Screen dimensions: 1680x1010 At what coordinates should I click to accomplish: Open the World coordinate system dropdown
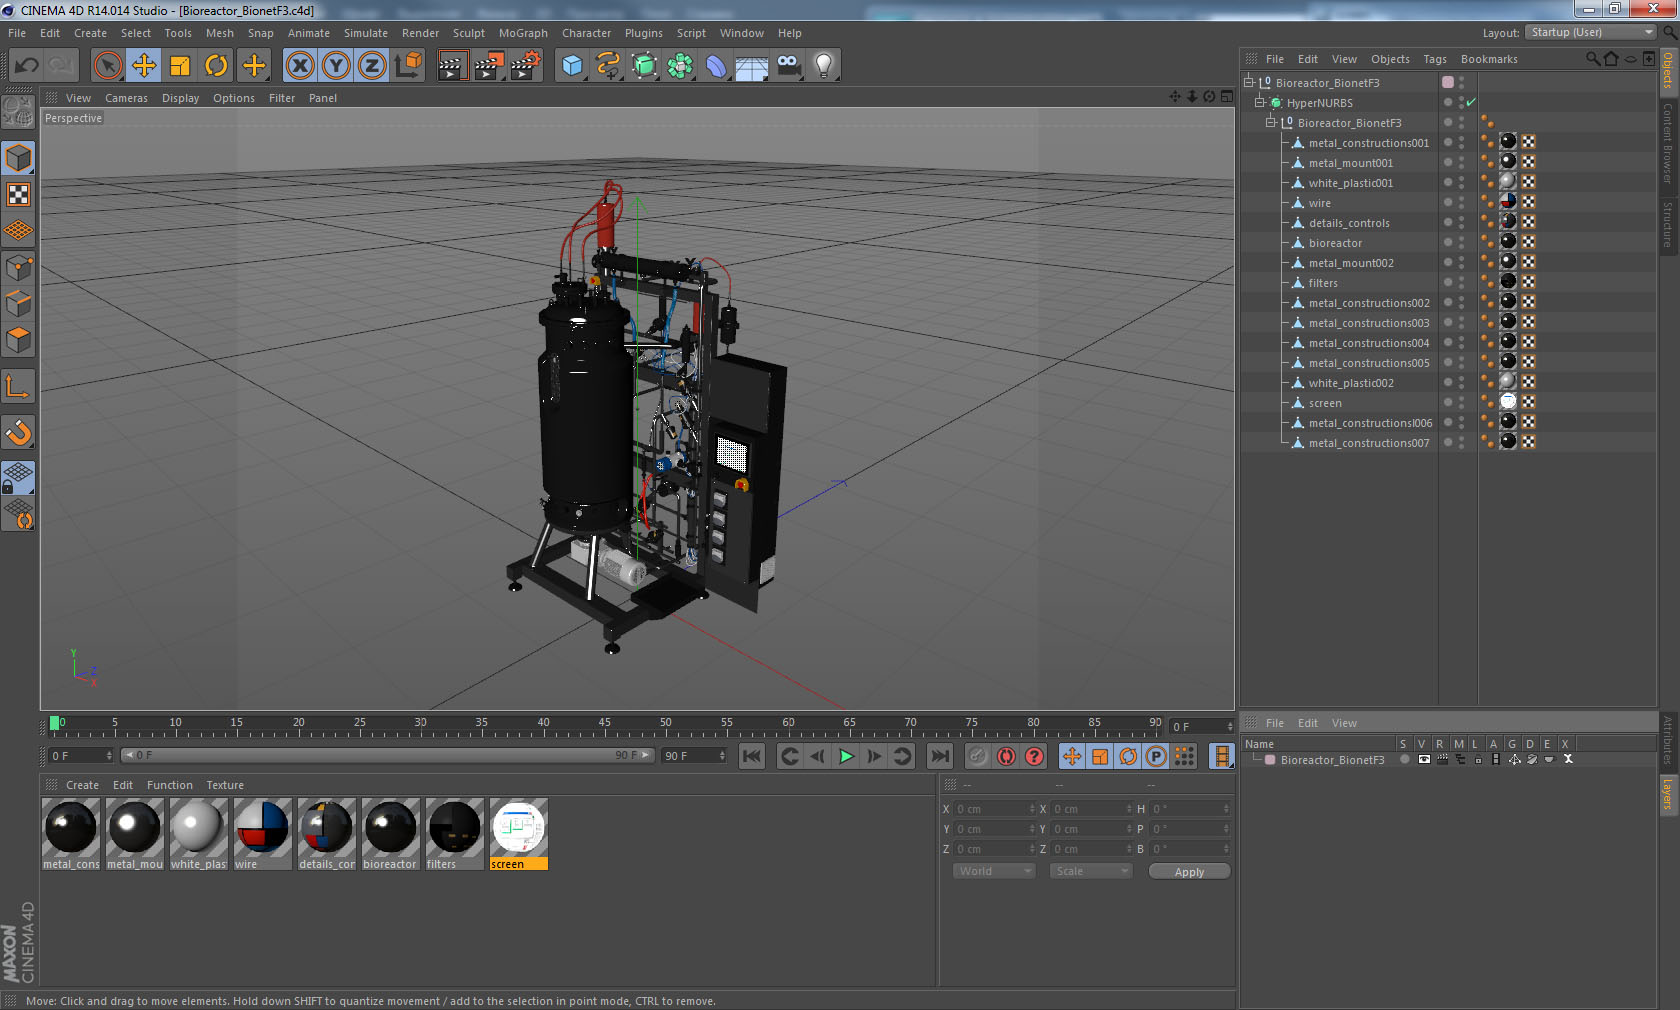[x=994, y=871]
